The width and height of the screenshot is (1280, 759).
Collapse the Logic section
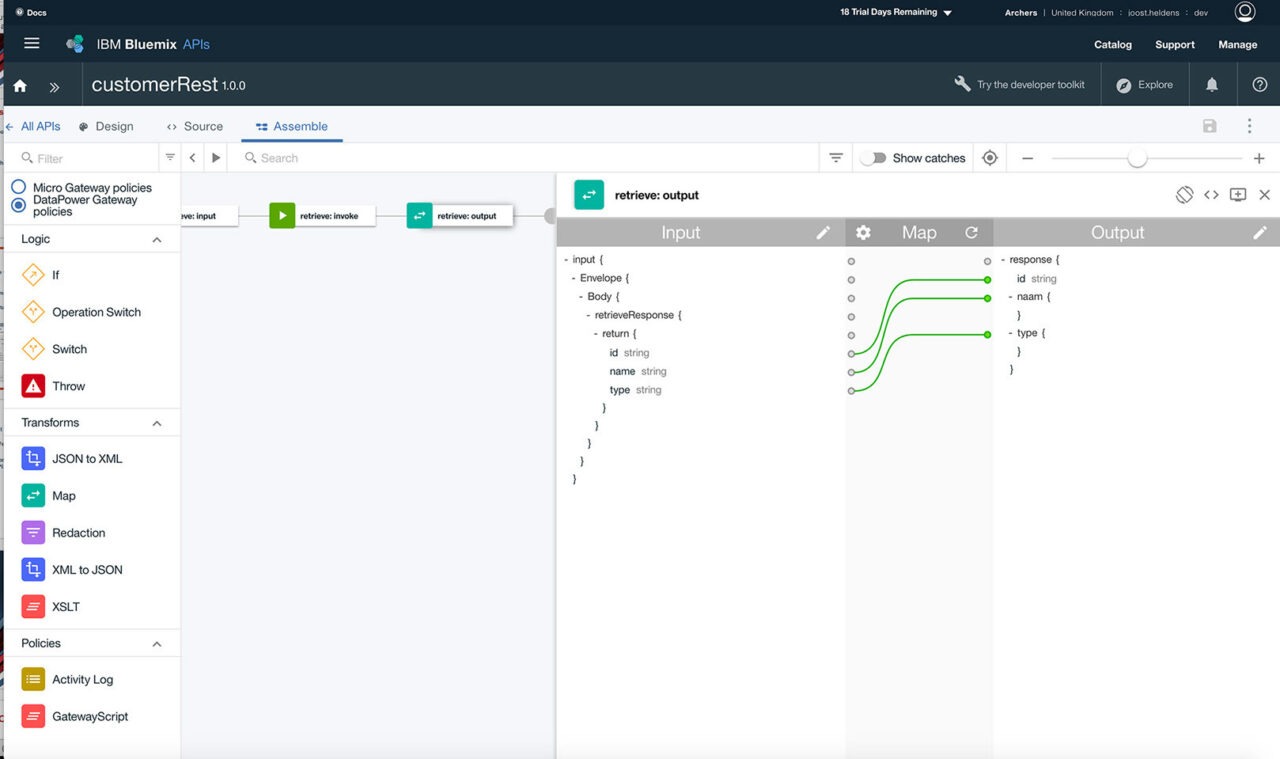pos(157,240)
